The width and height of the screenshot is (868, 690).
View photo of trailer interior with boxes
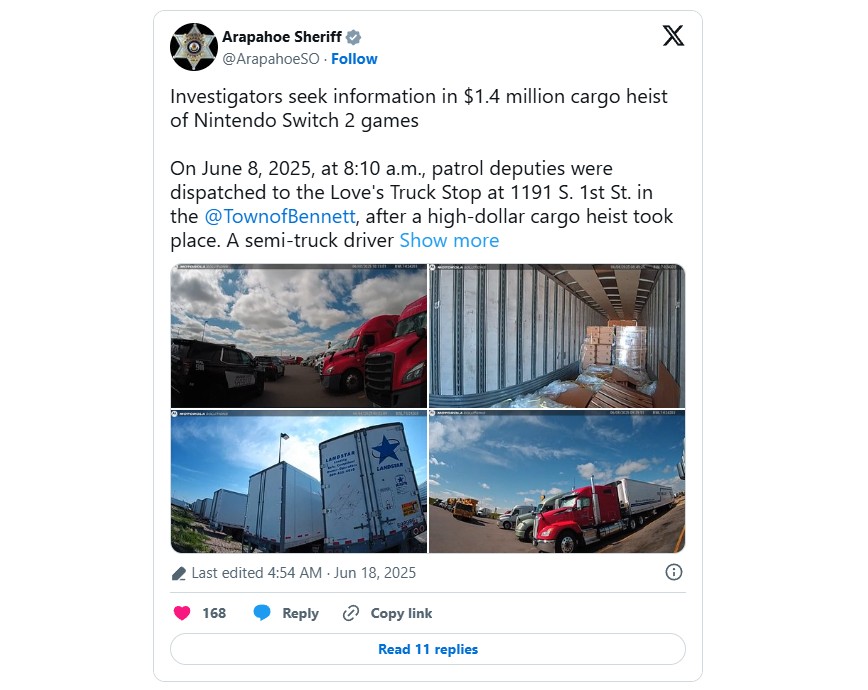[x=557, y=336]
